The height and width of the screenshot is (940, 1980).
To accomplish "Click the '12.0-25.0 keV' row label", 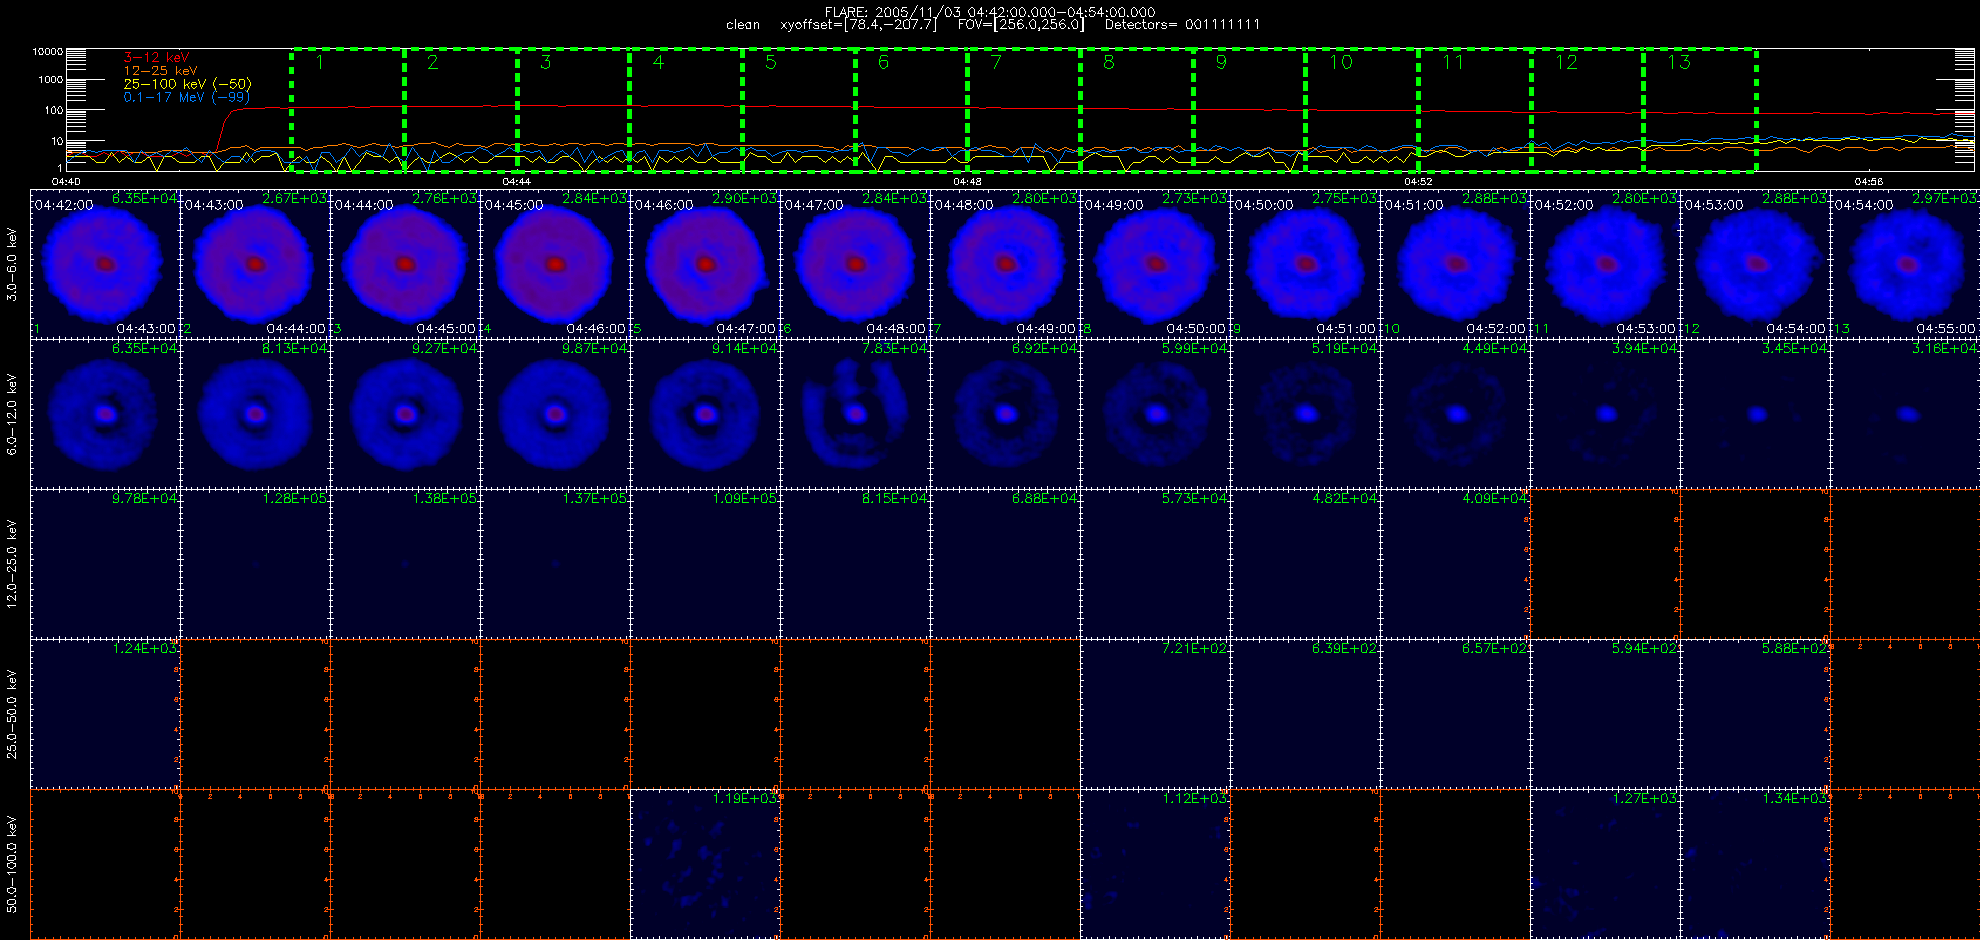I will pos(12,564).
